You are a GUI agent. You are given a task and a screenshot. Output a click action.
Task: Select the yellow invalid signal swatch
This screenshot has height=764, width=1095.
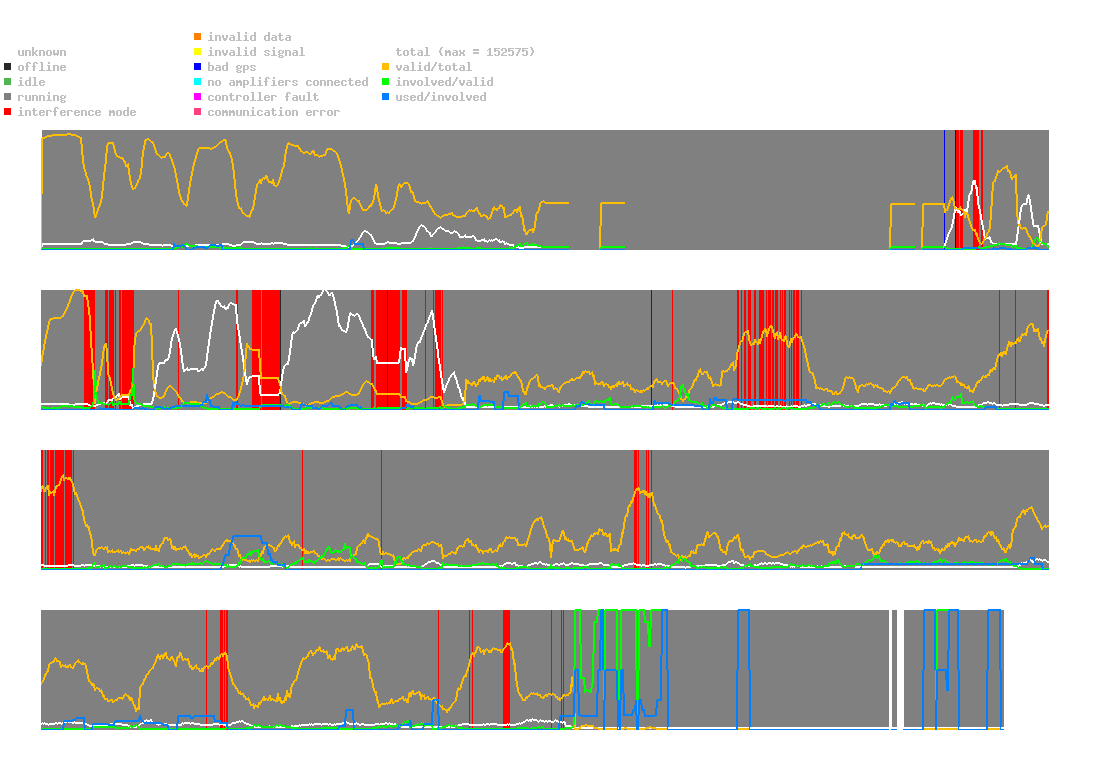click(x=198, y=52)
